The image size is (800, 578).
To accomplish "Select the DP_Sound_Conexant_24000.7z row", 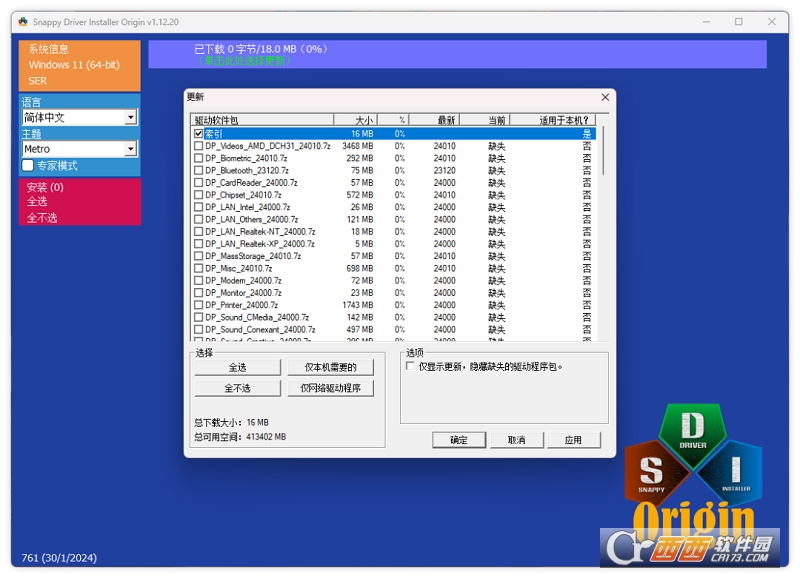I will pyautogui.click(x=393, y=330).
